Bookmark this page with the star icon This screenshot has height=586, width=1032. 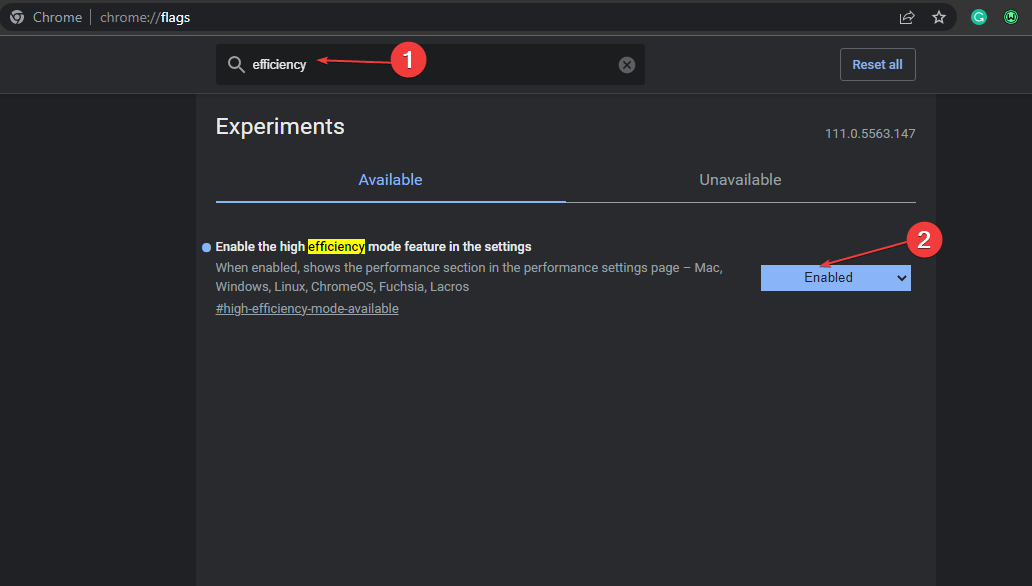(x=939, y=18)
